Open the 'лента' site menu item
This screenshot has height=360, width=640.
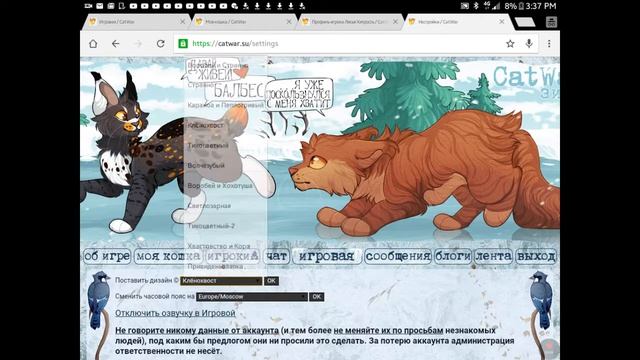pyautogui.click(x=493, y=256)
